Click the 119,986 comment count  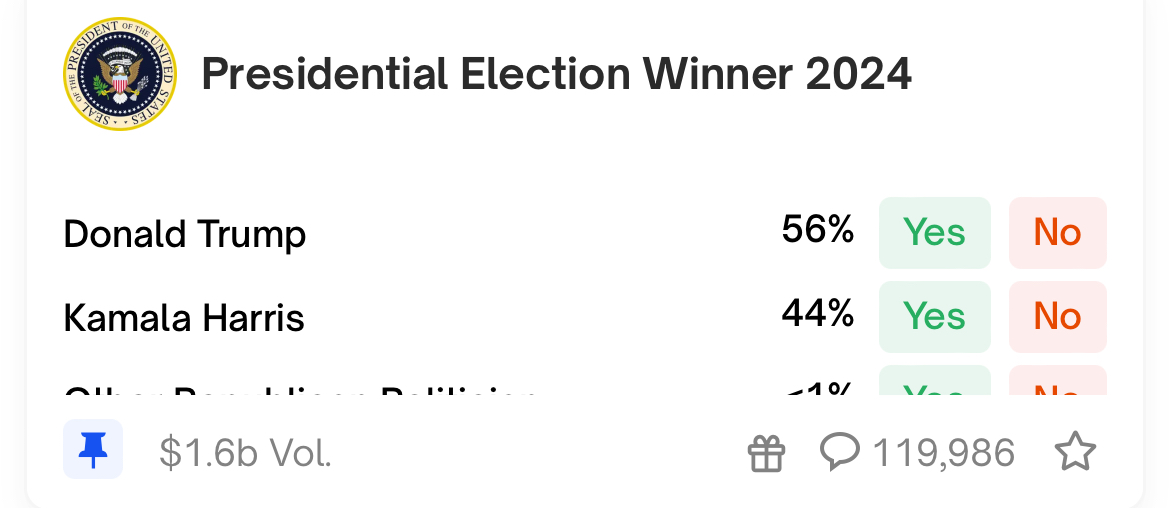tap(944, 454)
